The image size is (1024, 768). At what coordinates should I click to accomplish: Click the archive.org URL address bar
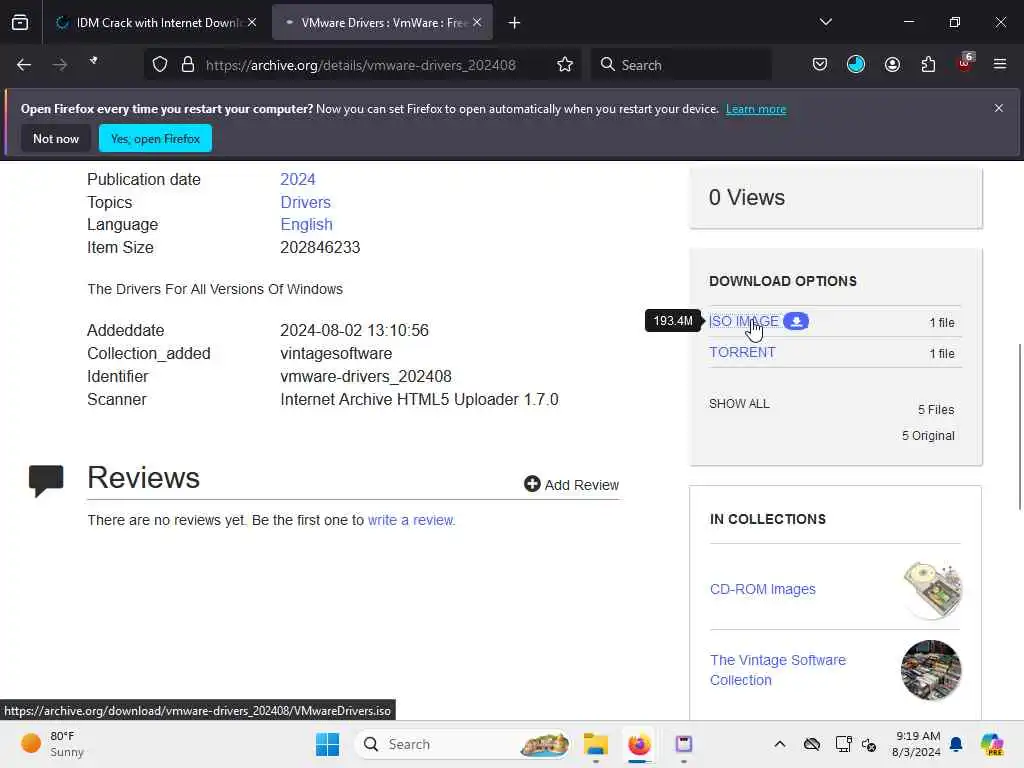click(360, 65)
